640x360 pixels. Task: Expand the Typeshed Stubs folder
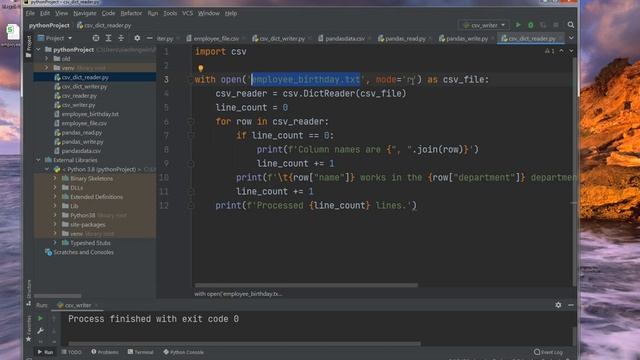(x=55, y=243)
